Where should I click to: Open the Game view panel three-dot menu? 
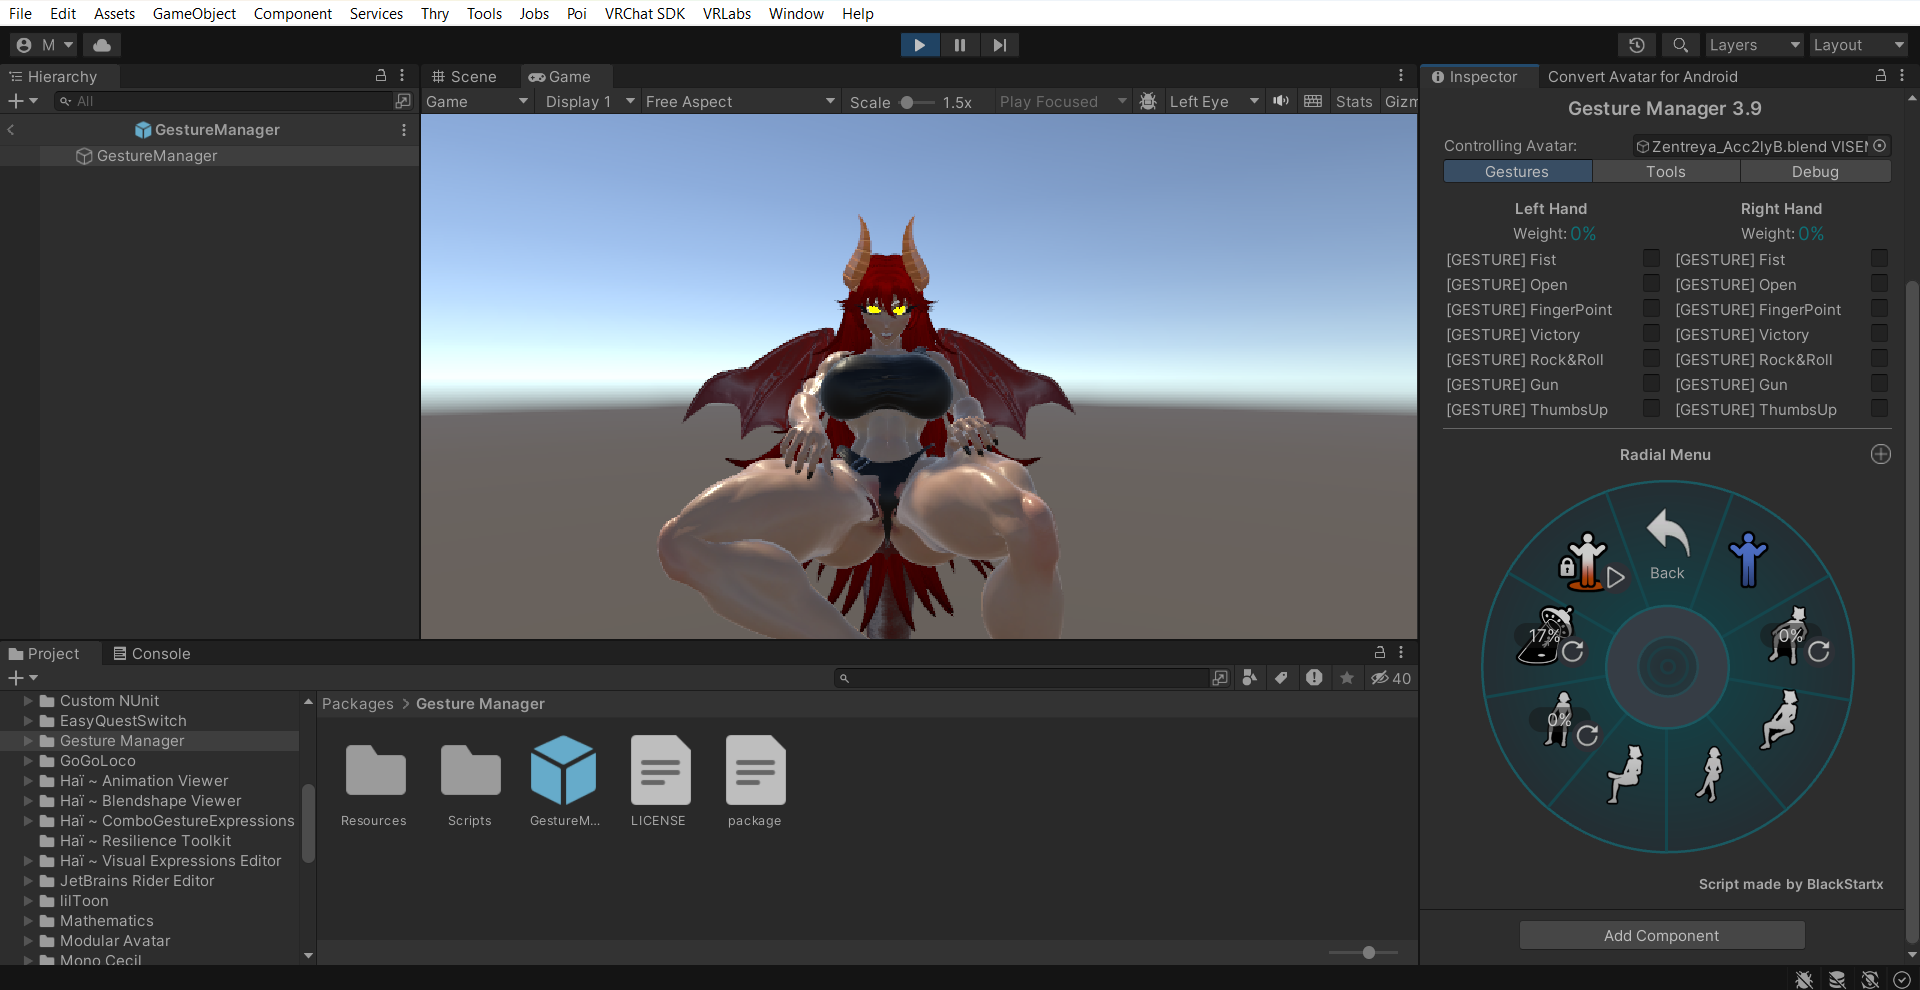click(1401, 76)
